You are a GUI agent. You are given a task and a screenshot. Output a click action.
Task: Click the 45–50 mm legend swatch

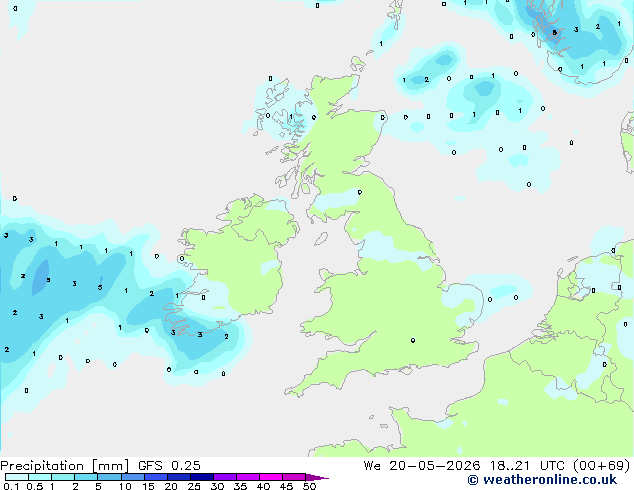click(294, 477)
